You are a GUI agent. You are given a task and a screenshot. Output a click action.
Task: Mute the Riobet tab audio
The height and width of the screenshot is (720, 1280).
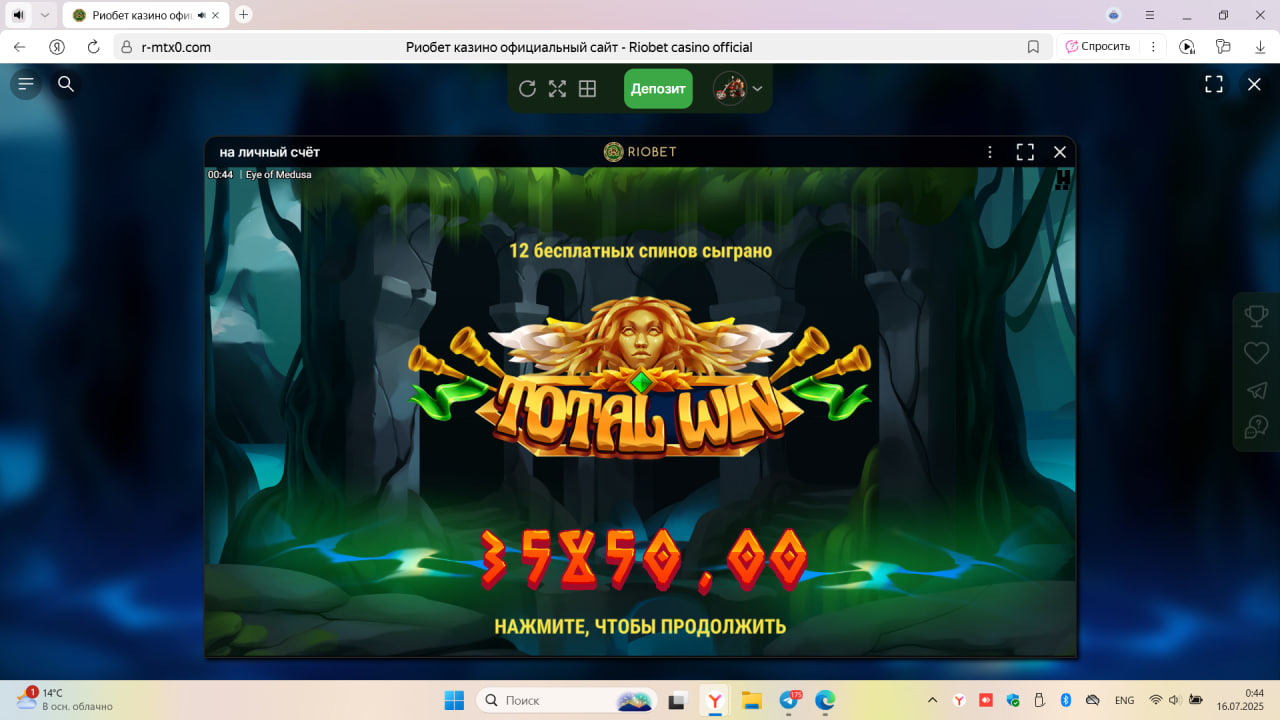(x=202, y=15)
